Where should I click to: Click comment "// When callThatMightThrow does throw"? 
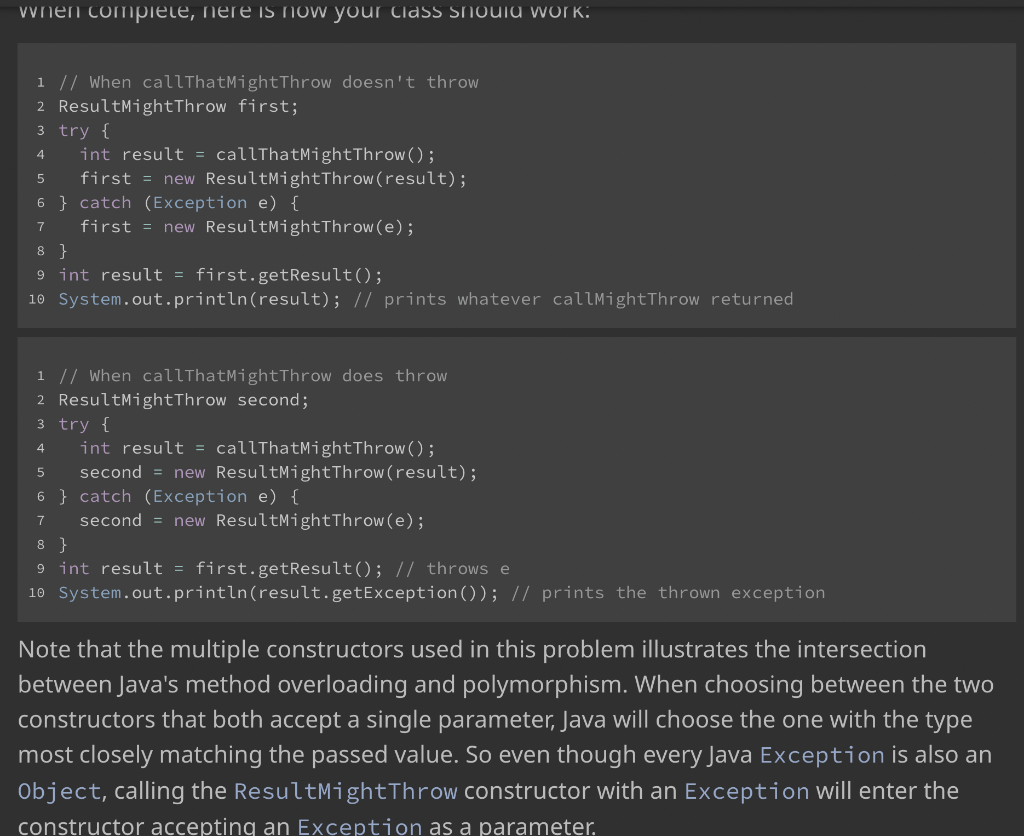click(x=253, y=376)
